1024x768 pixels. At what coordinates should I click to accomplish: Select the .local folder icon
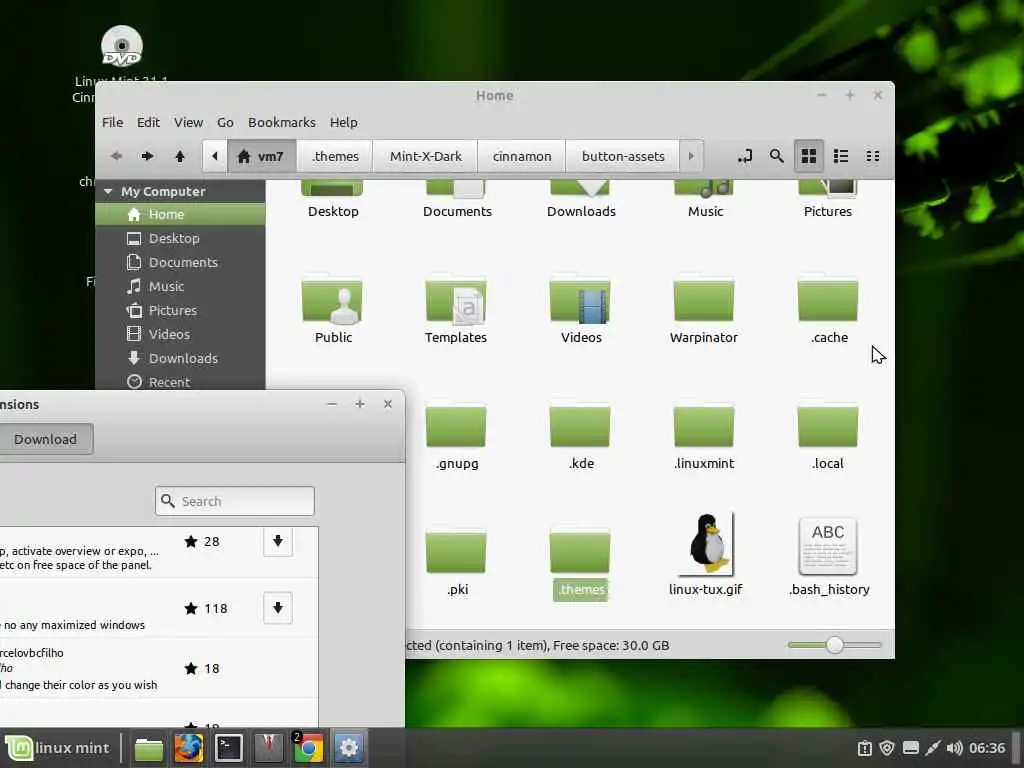click(828, 426)
